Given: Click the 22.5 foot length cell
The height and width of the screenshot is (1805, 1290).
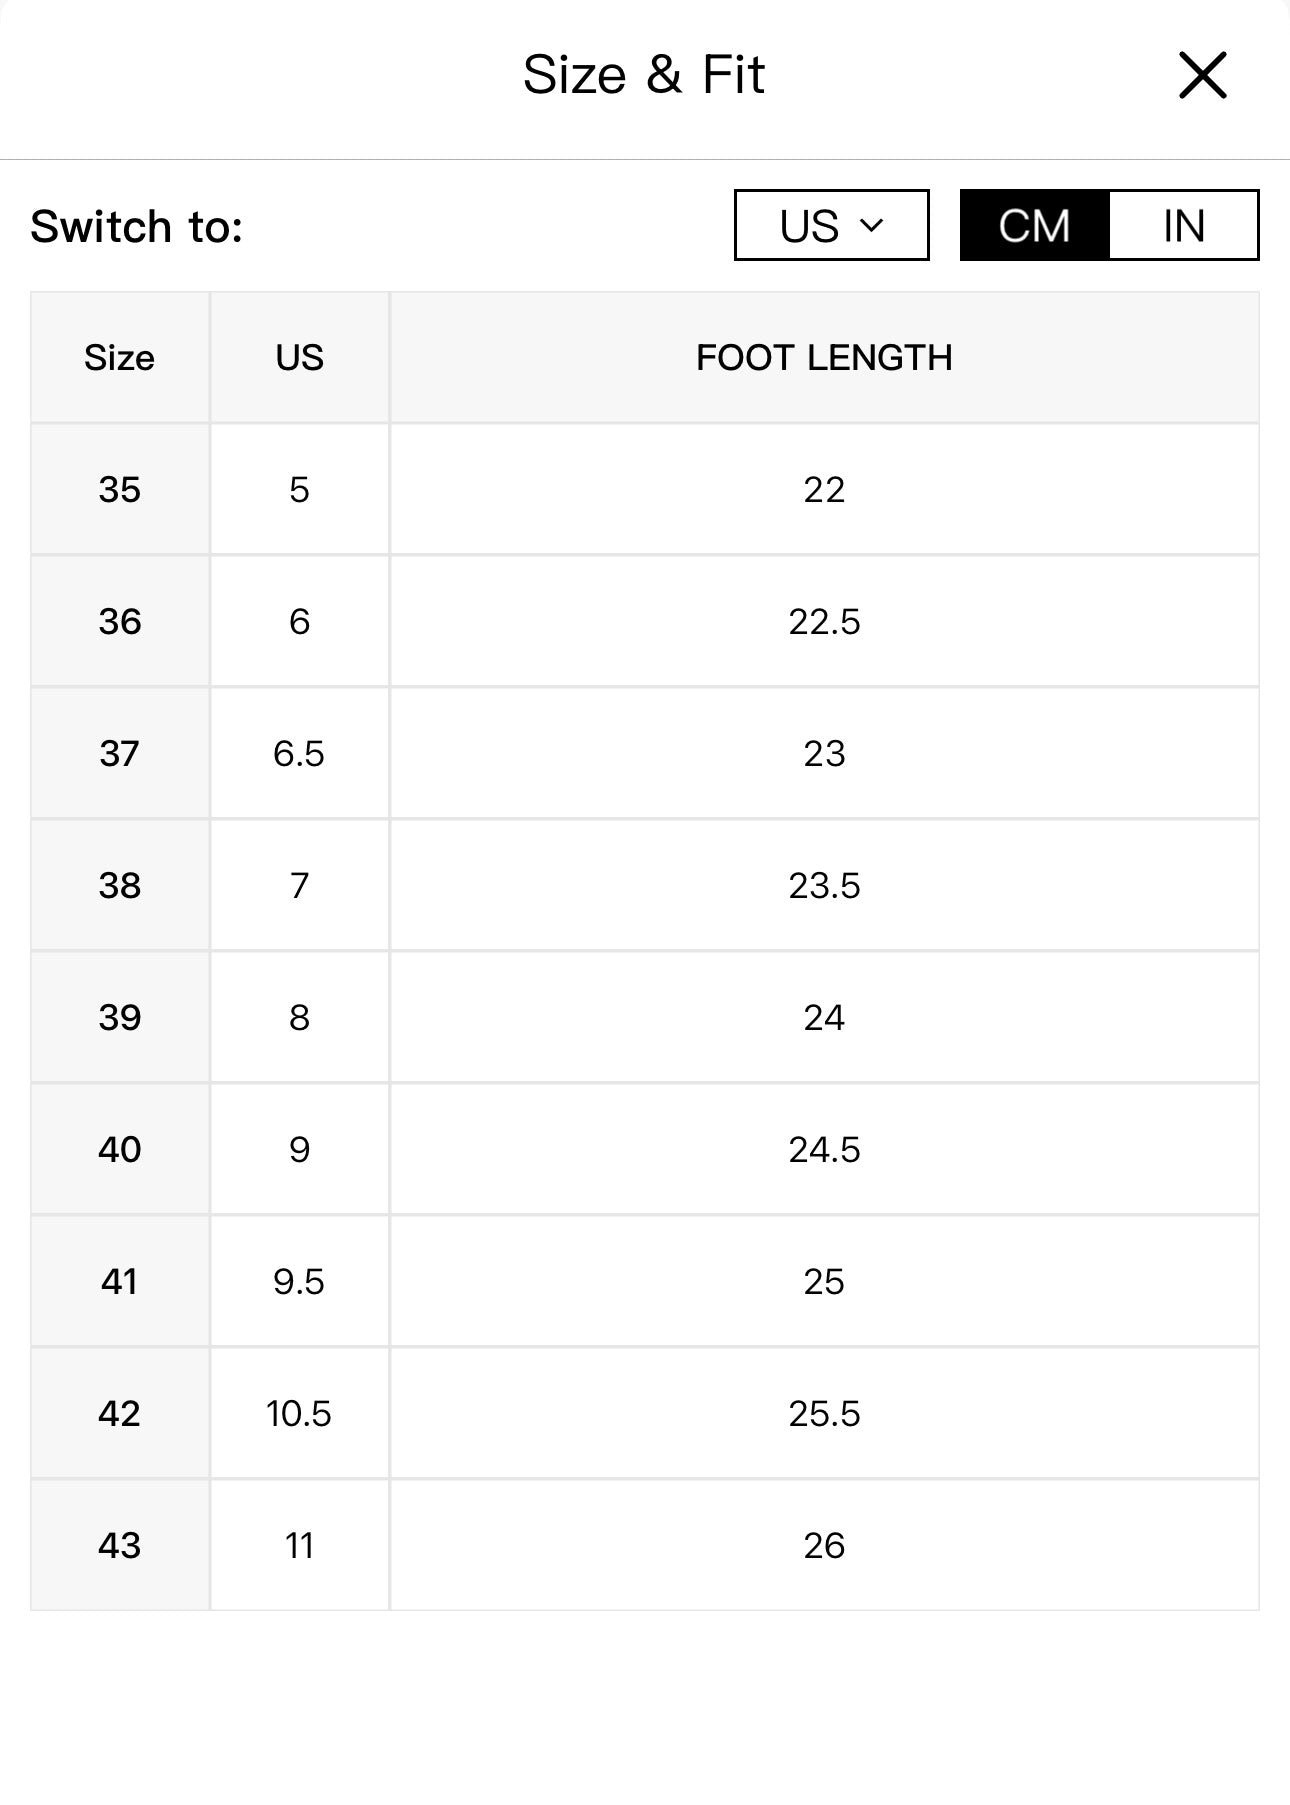Looking at the screenshot, I should pyautogui.click(x=824, y=621).
